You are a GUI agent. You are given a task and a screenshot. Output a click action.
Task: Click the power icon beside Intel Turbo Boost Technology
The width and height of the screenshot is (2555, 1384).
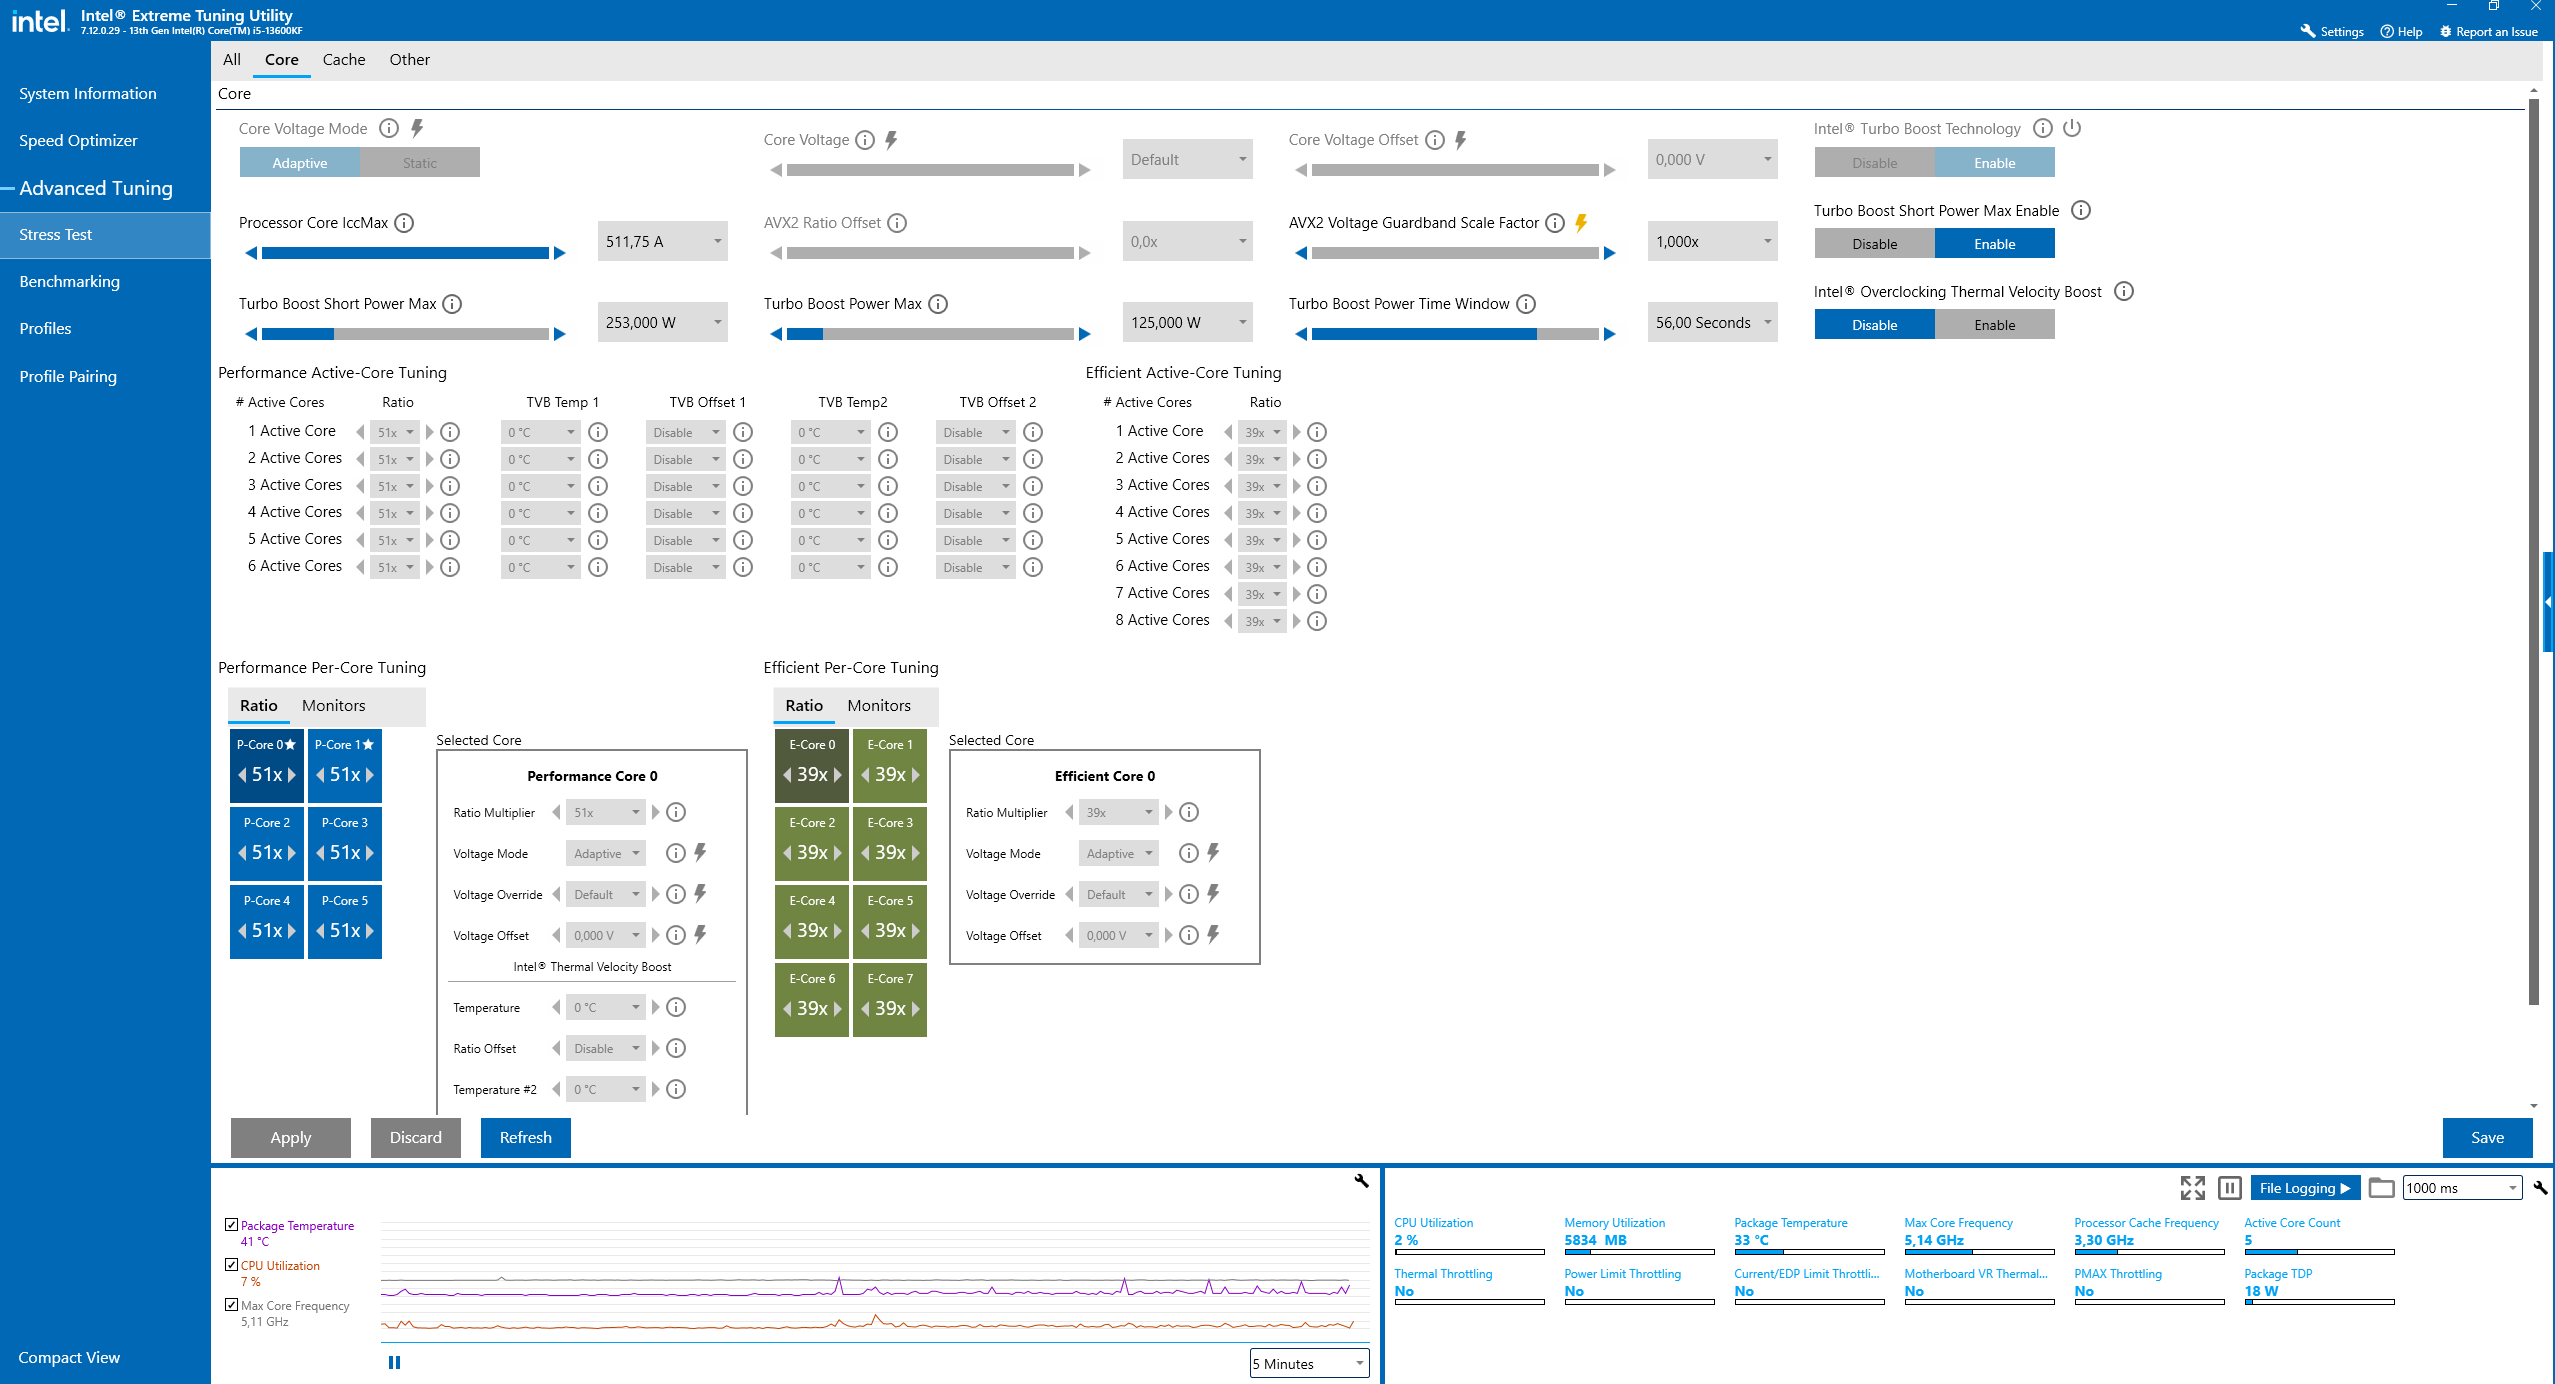[2072, 128]
